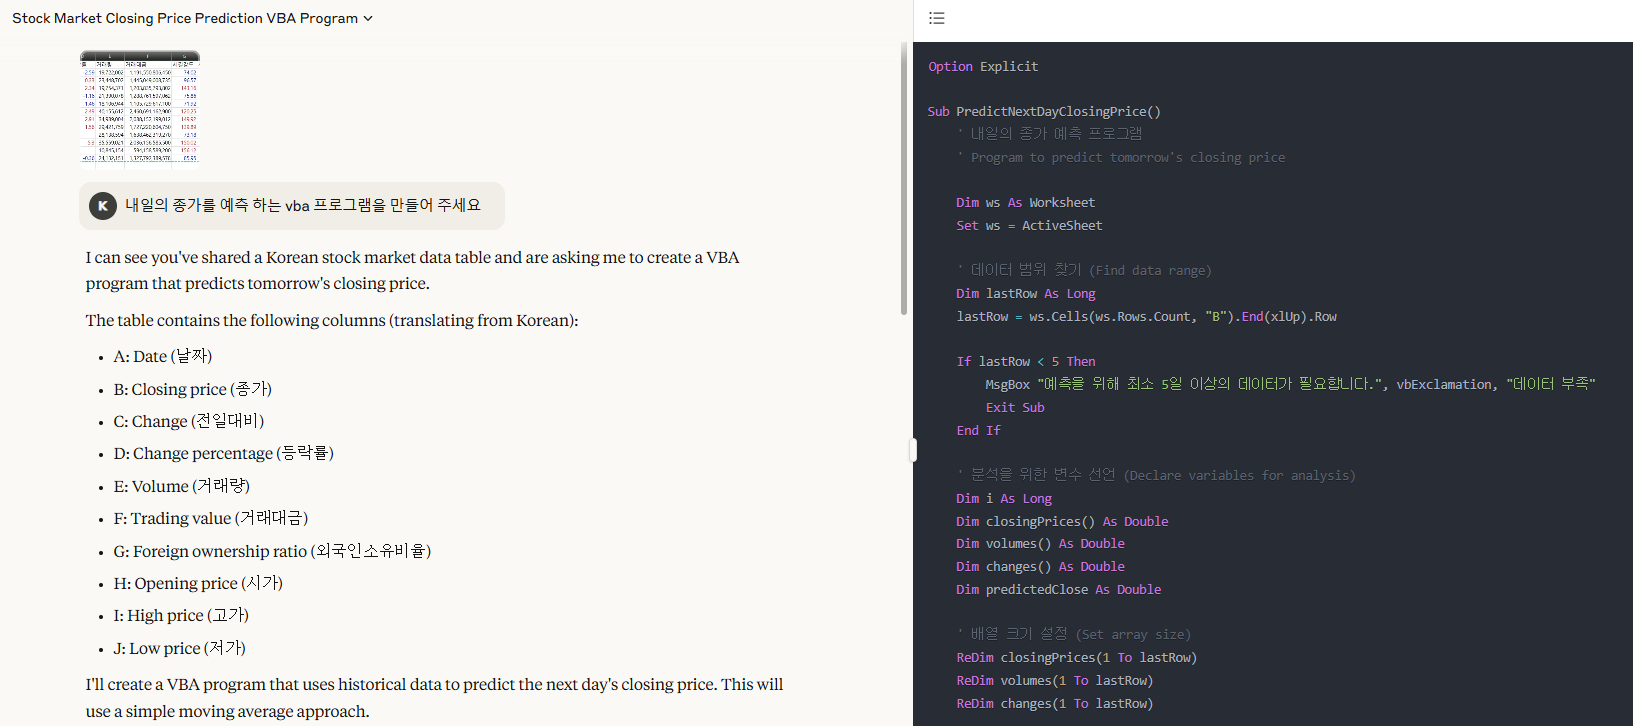Click 'ReDim closingPrices(1 To lastRow)' line
The image size is (1633, 726).
coord(1076,657)
